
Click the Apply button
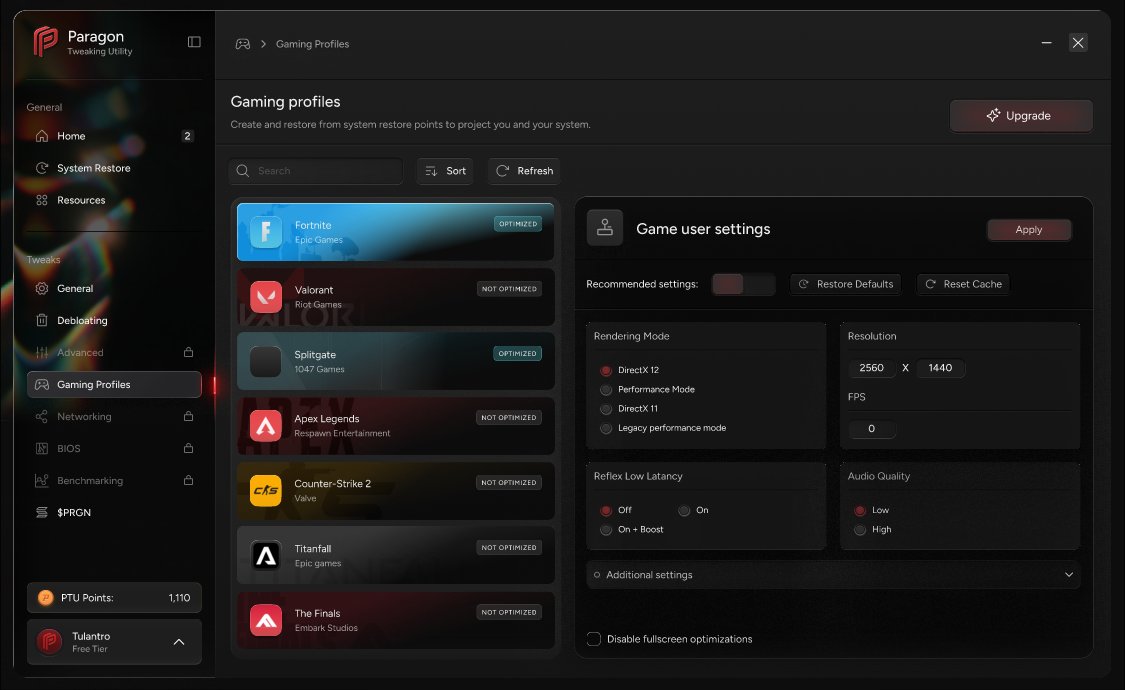pos(1029,230)
